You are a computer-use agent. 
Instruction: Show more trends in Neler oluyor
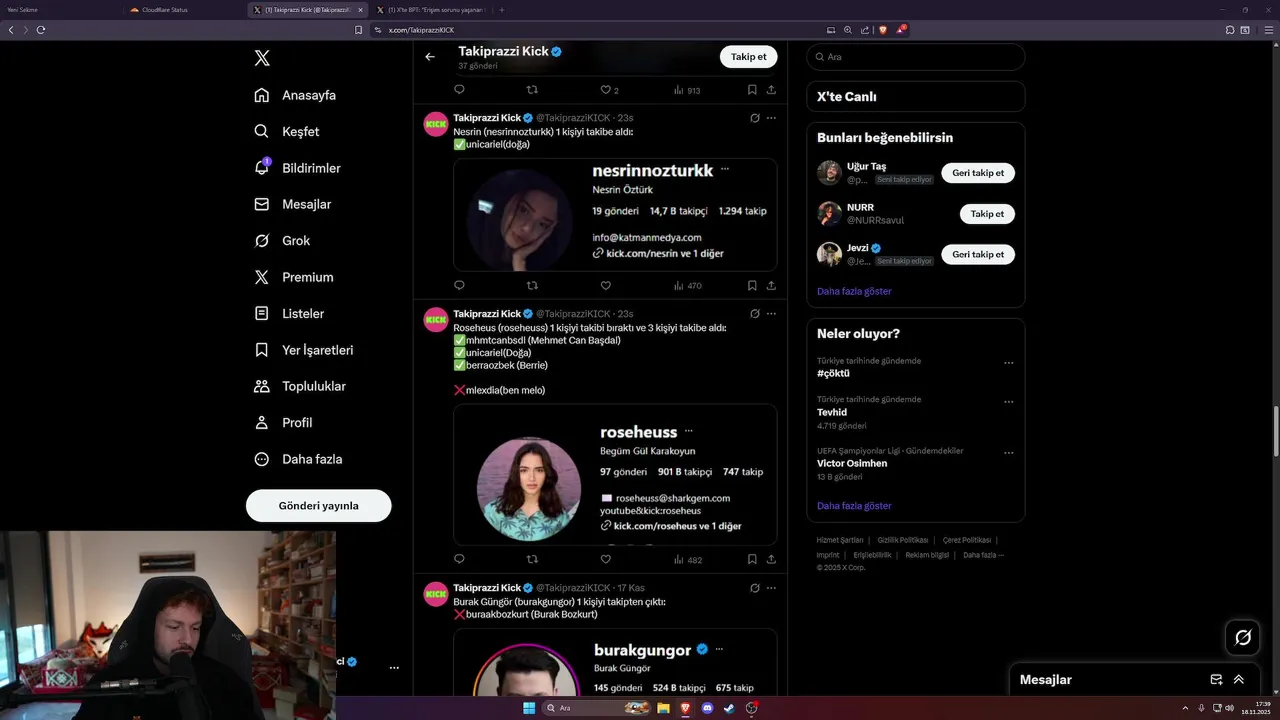coord(854,506)
